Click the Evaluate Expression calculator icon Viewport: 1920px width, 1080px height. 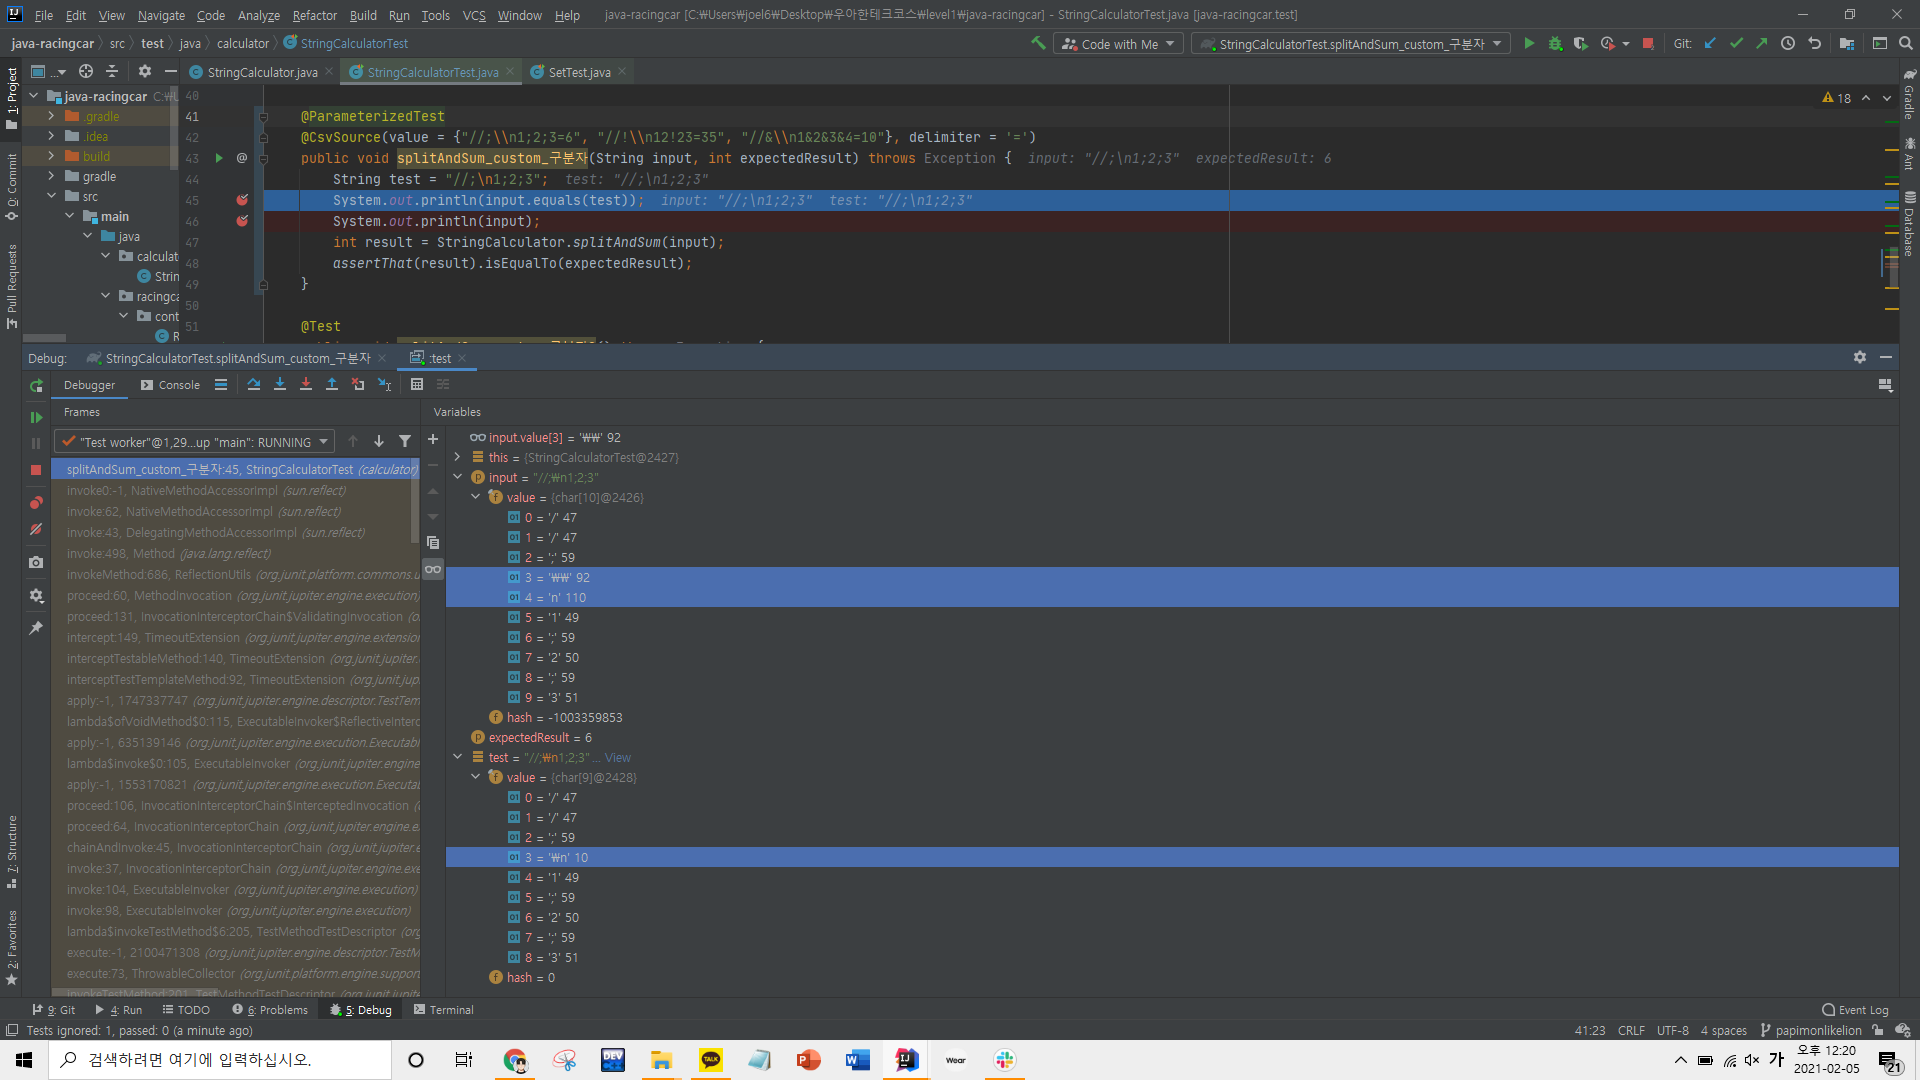click(x=416, y=384)
